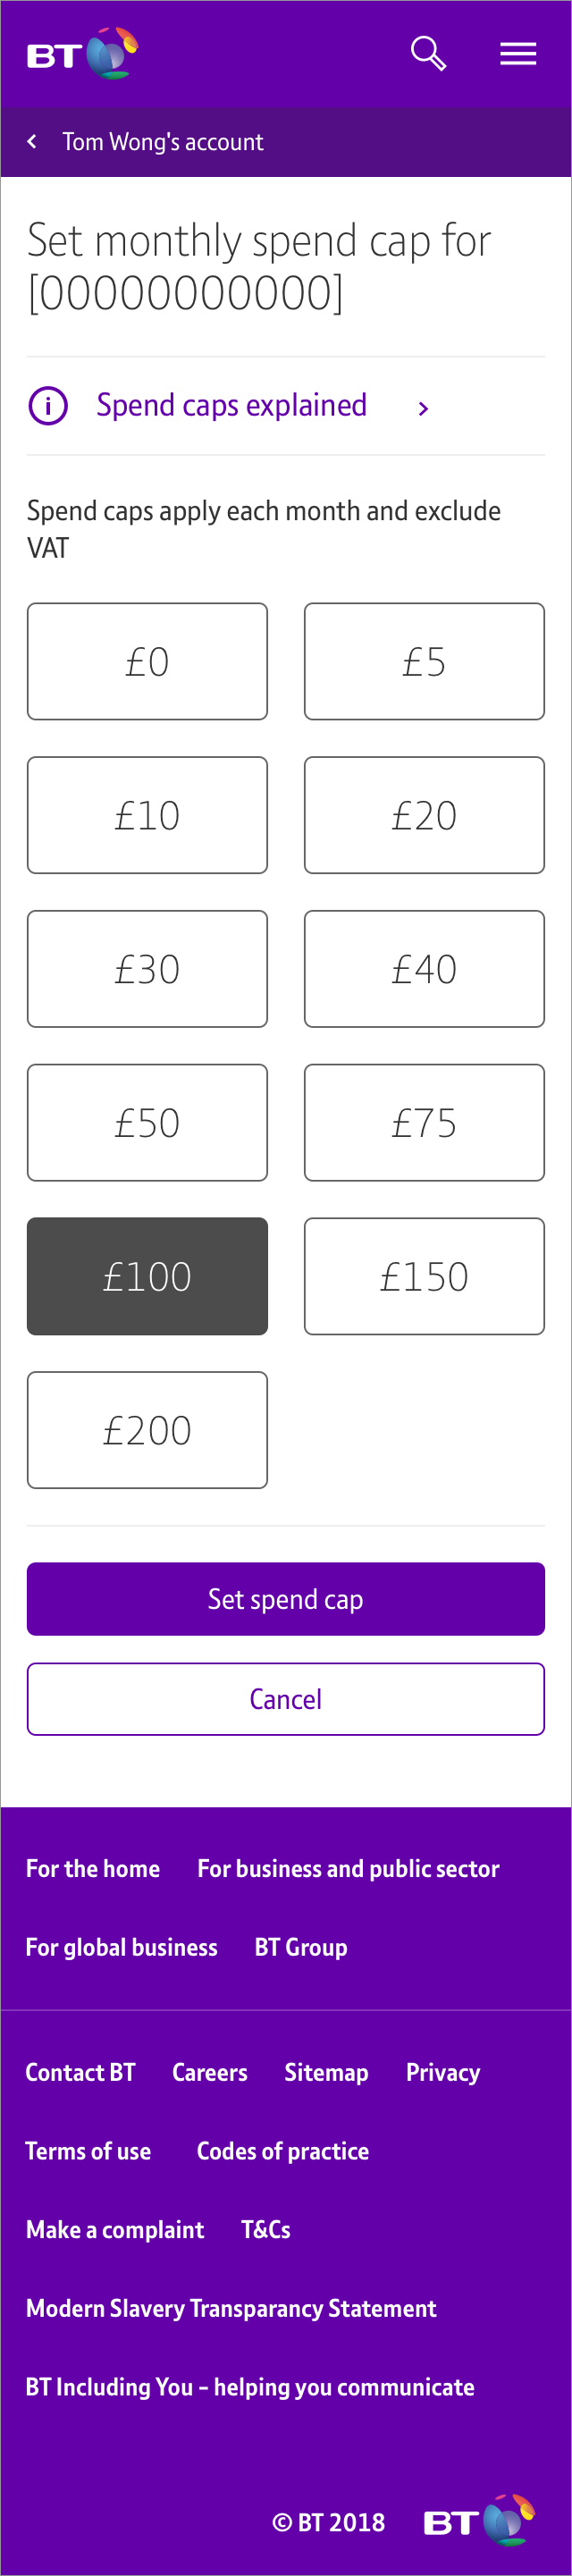
Task: Click the BT logo in header
Action: click(82, 54)
